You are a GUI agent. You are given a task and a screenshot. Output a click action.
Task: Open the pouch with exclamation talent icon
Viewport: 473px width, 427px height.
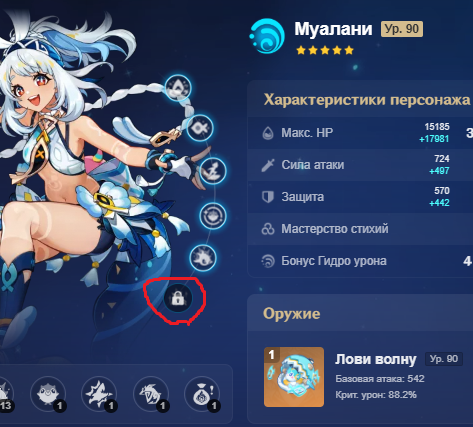pyautogui.click(x=202, y=394)
